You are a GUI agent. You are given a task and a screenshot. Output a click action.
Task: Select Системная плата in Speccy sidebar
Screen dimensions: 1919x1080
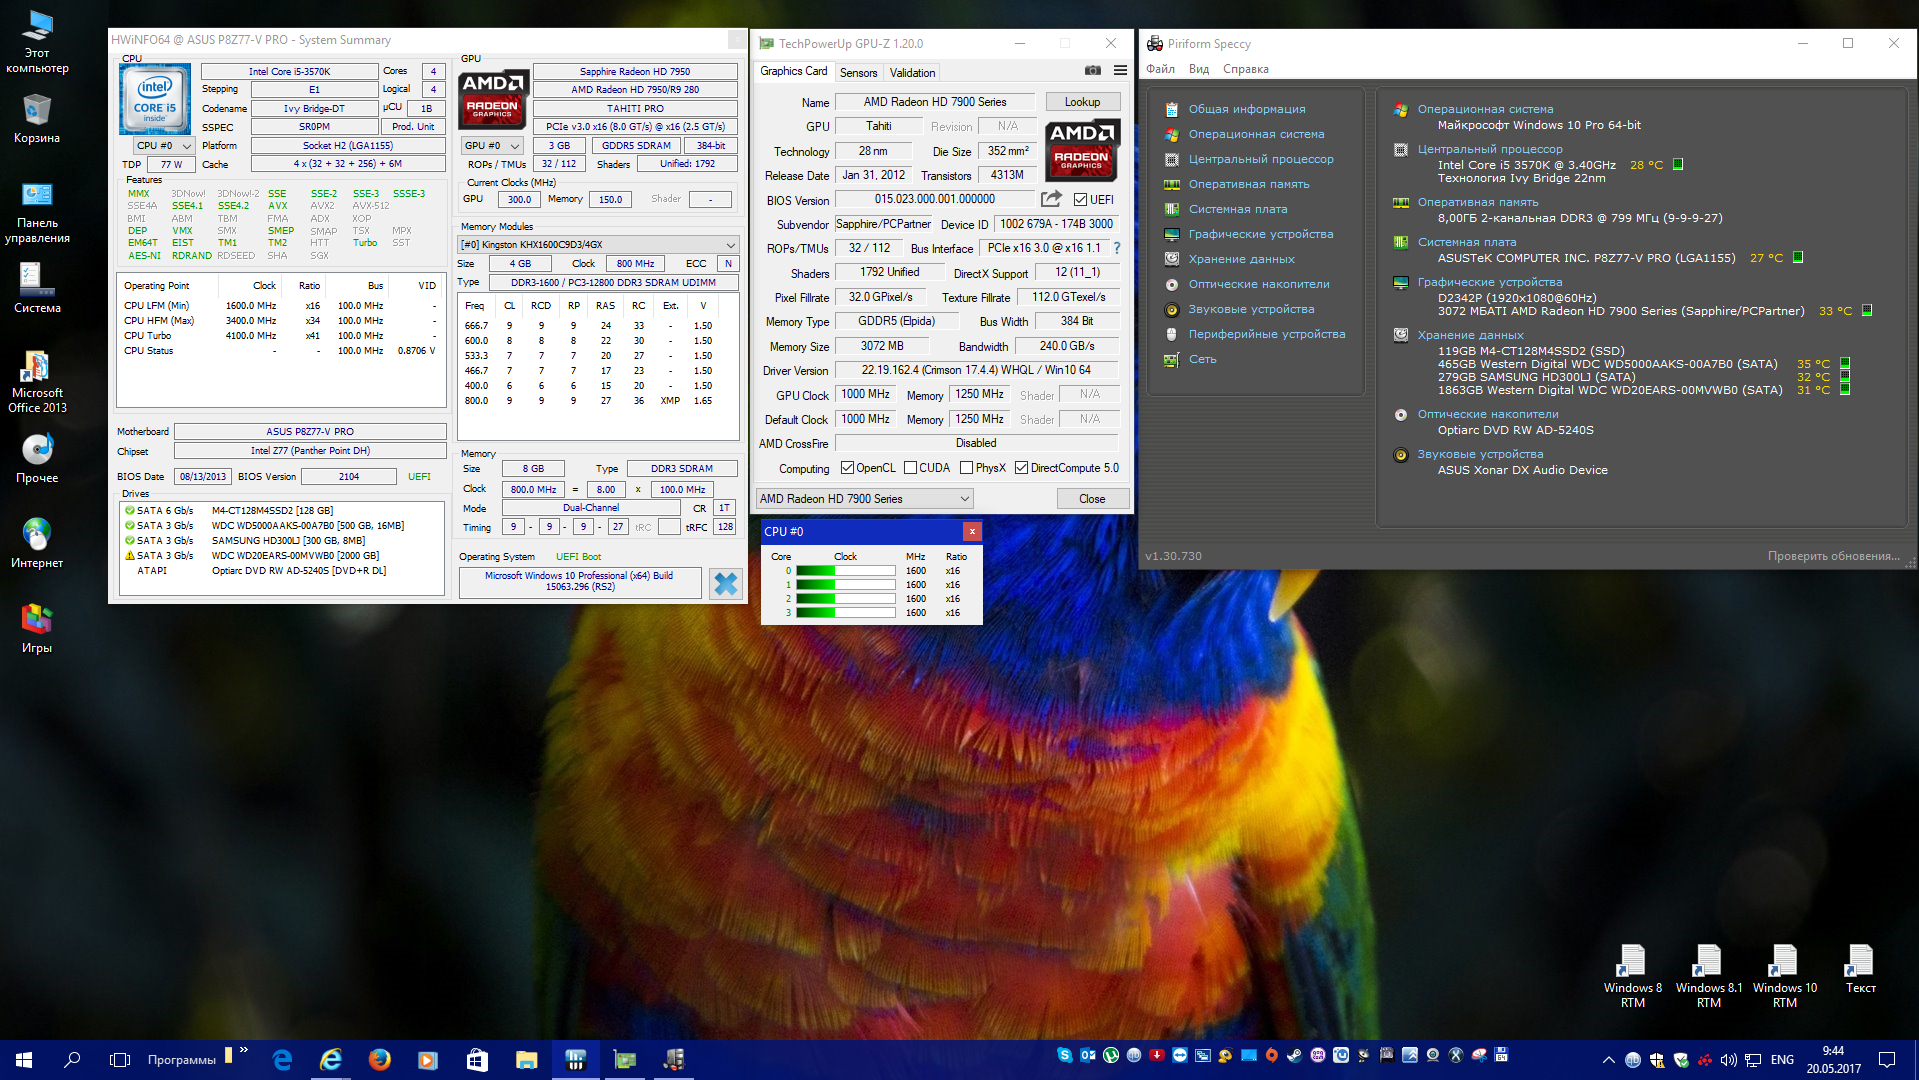pyautogui.click(x=1237, y=209)
